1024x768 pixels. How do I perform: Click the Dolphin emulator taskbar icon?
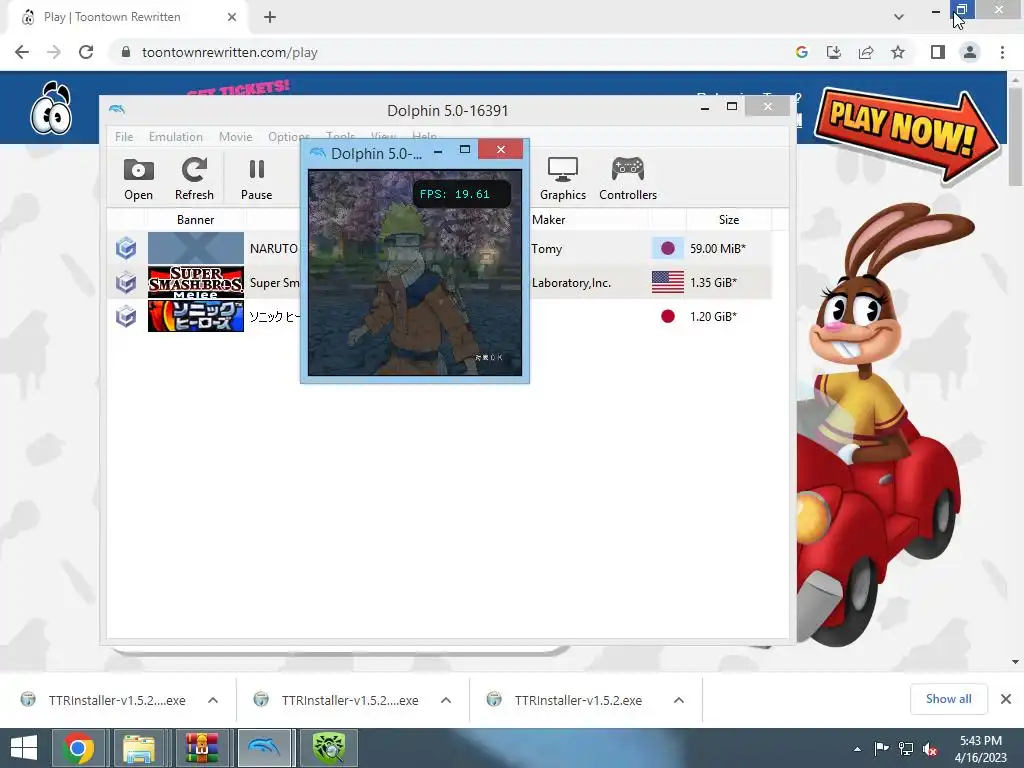[264, 748]
